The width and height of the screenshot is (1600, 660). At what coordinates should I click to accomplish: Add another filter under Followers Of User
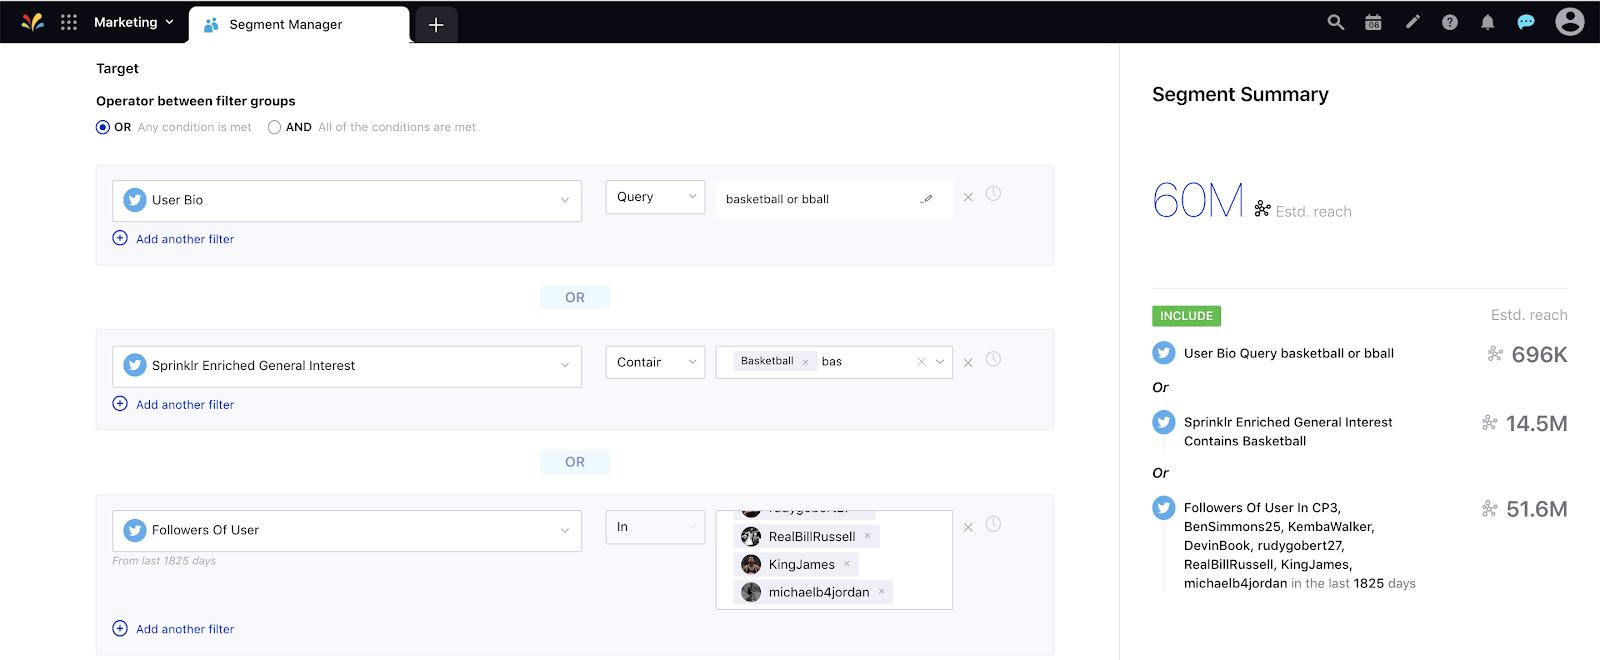coord(173,629)
